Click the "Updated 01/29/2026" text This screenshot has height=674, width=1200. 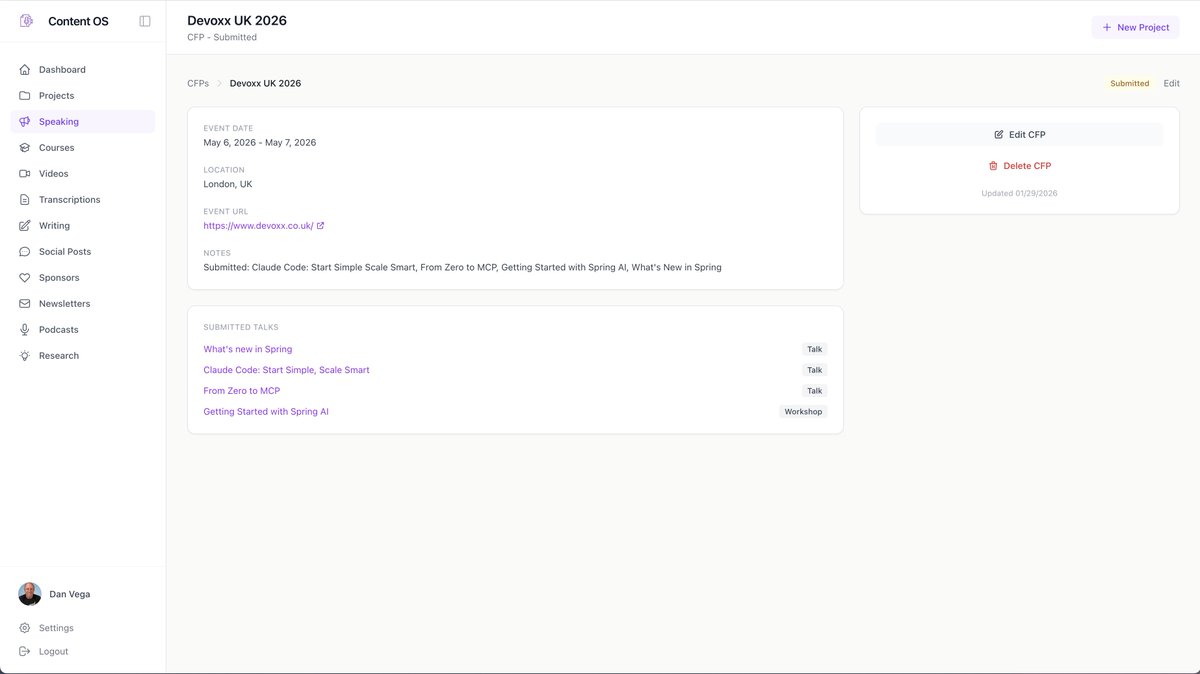(1019, 193)
